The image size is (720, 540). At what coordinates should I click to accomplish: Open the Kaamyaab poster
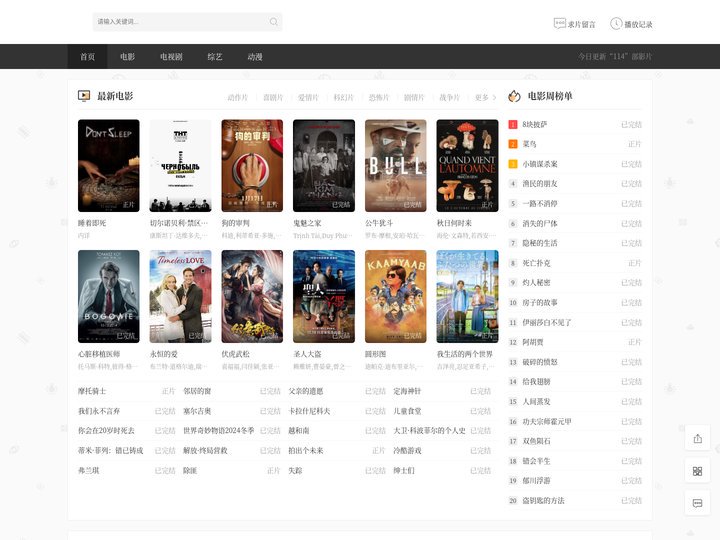(x=395, y=297)
